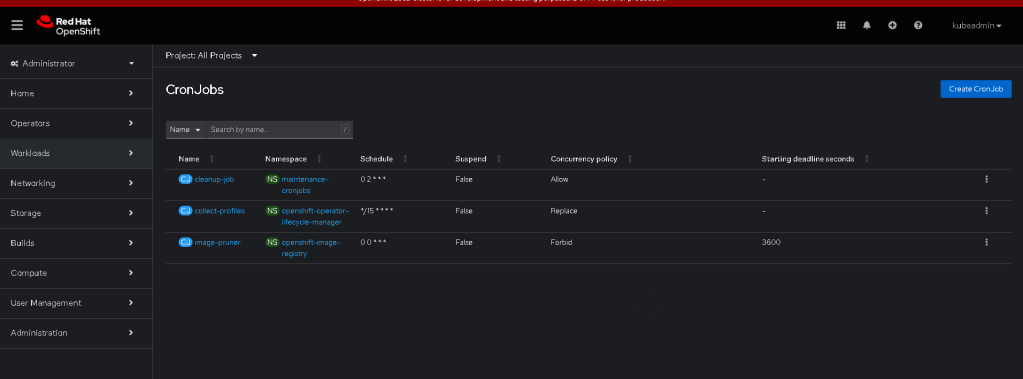
Task: Open the collect-profiles cronjob link
Action: (220, 211)
